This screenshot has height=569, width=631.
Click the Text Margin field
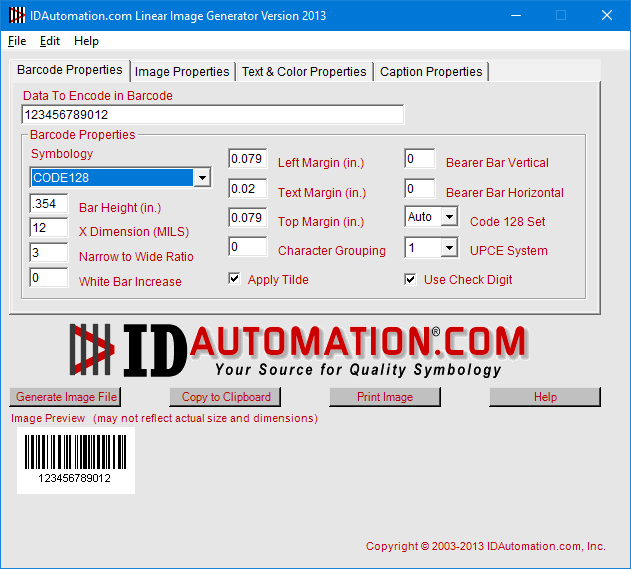coord(247,189)
